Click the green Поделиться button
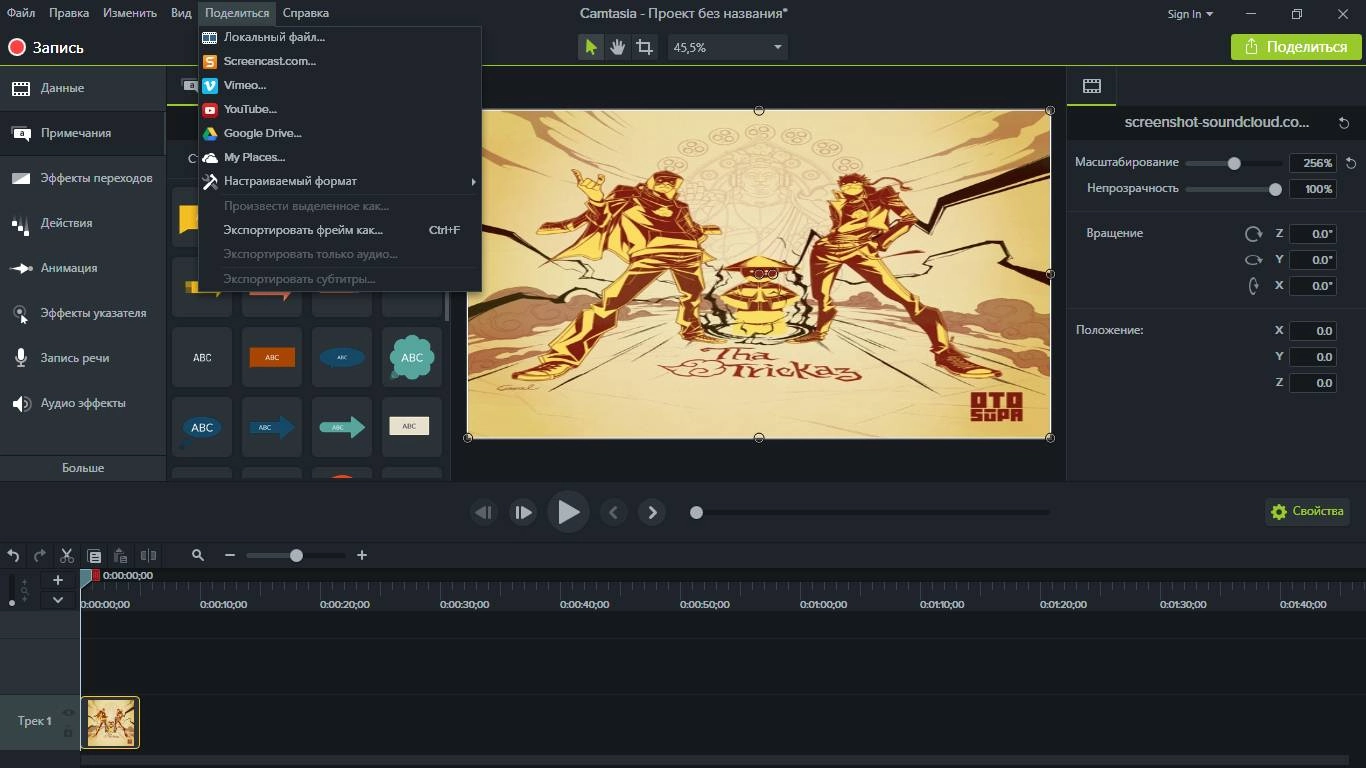 (x=1296, y=47)
